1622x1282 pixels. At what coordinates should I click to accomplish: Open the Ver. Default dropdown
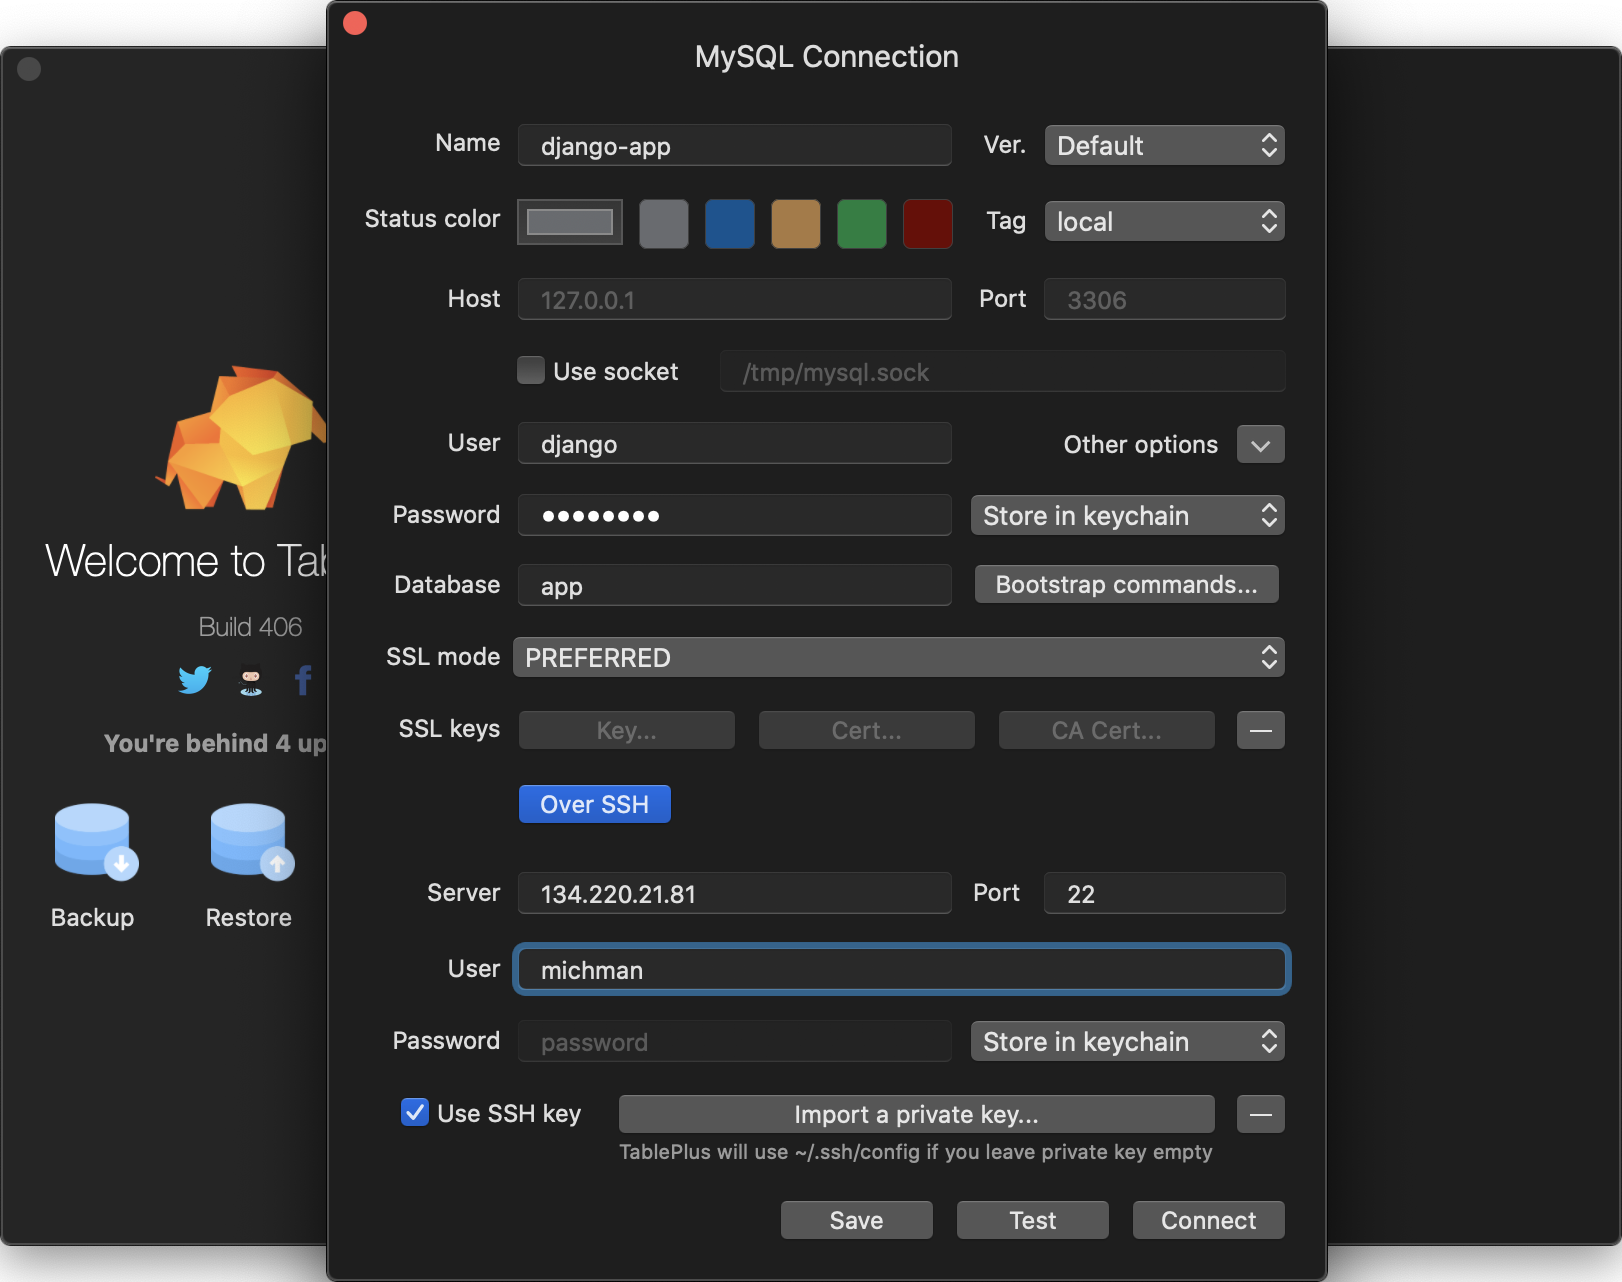tap(1164, 146)
